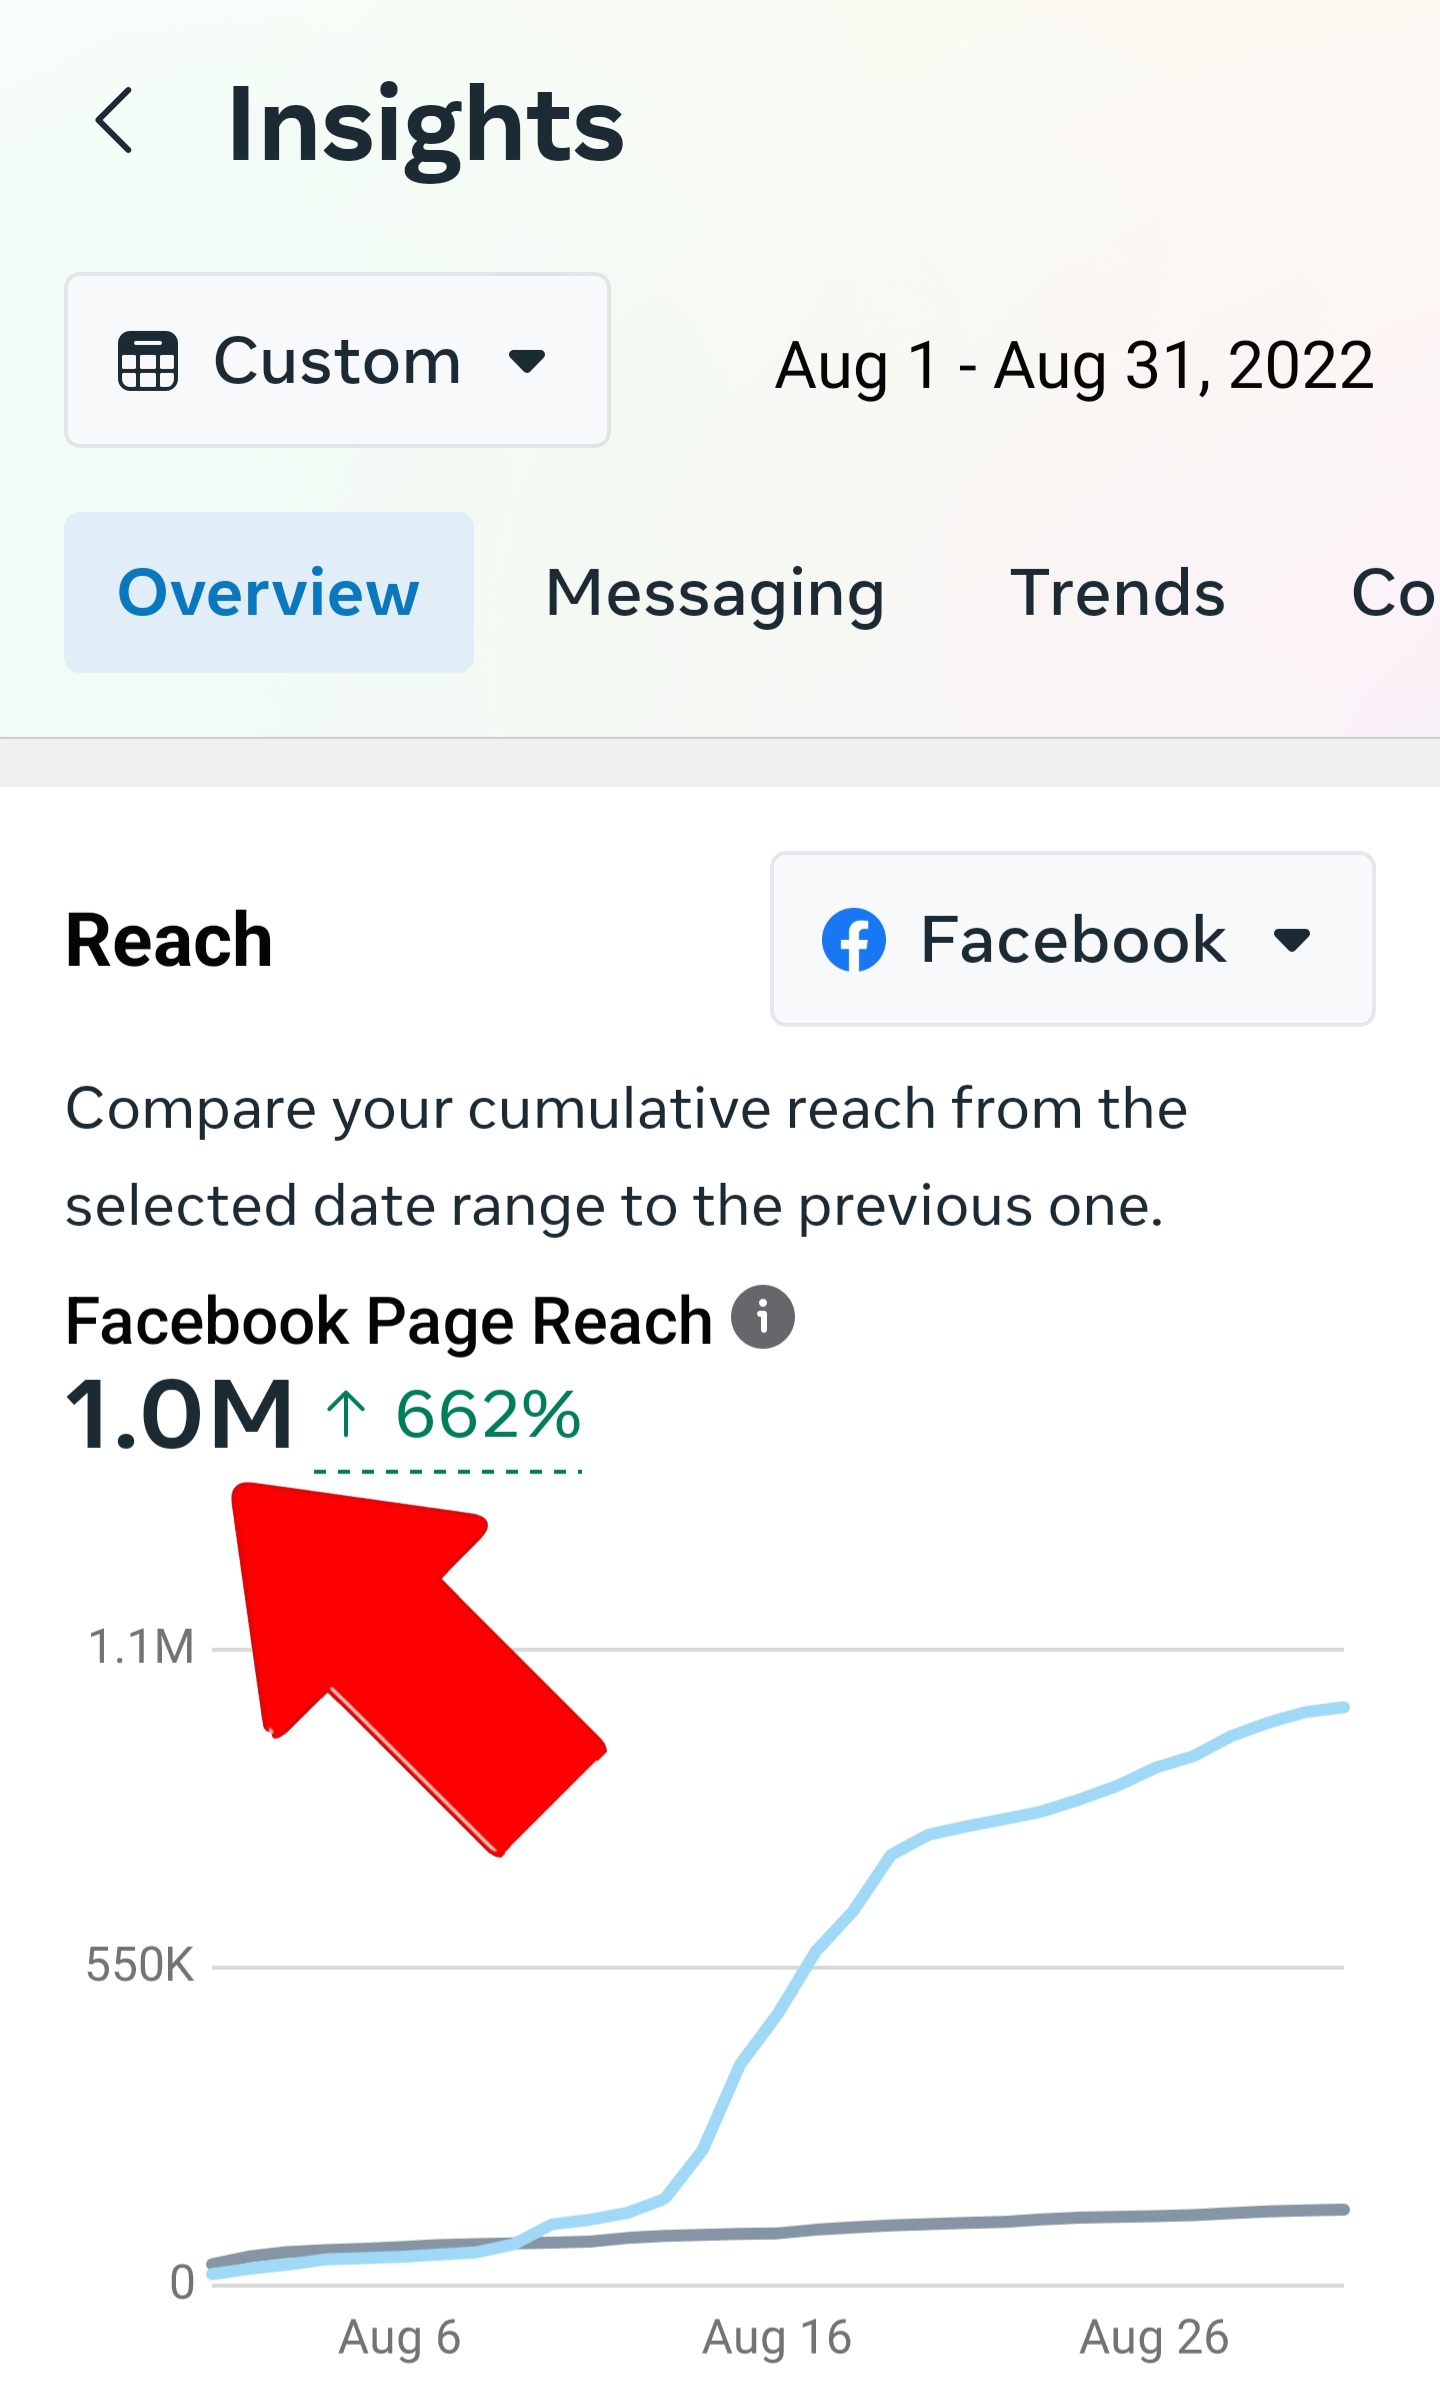The height and width of the screenshot is (2399, 1440).
Task: Open the Messaging tab
Action: click(x=715, y=594)
